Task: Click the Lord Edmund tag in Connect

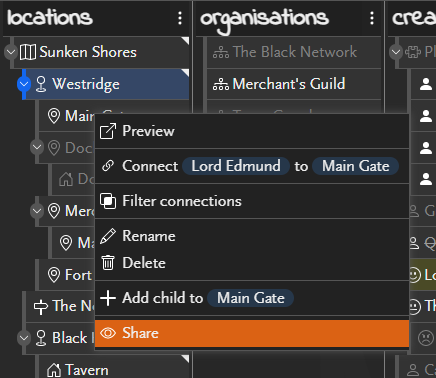Action: coord(236,166)
